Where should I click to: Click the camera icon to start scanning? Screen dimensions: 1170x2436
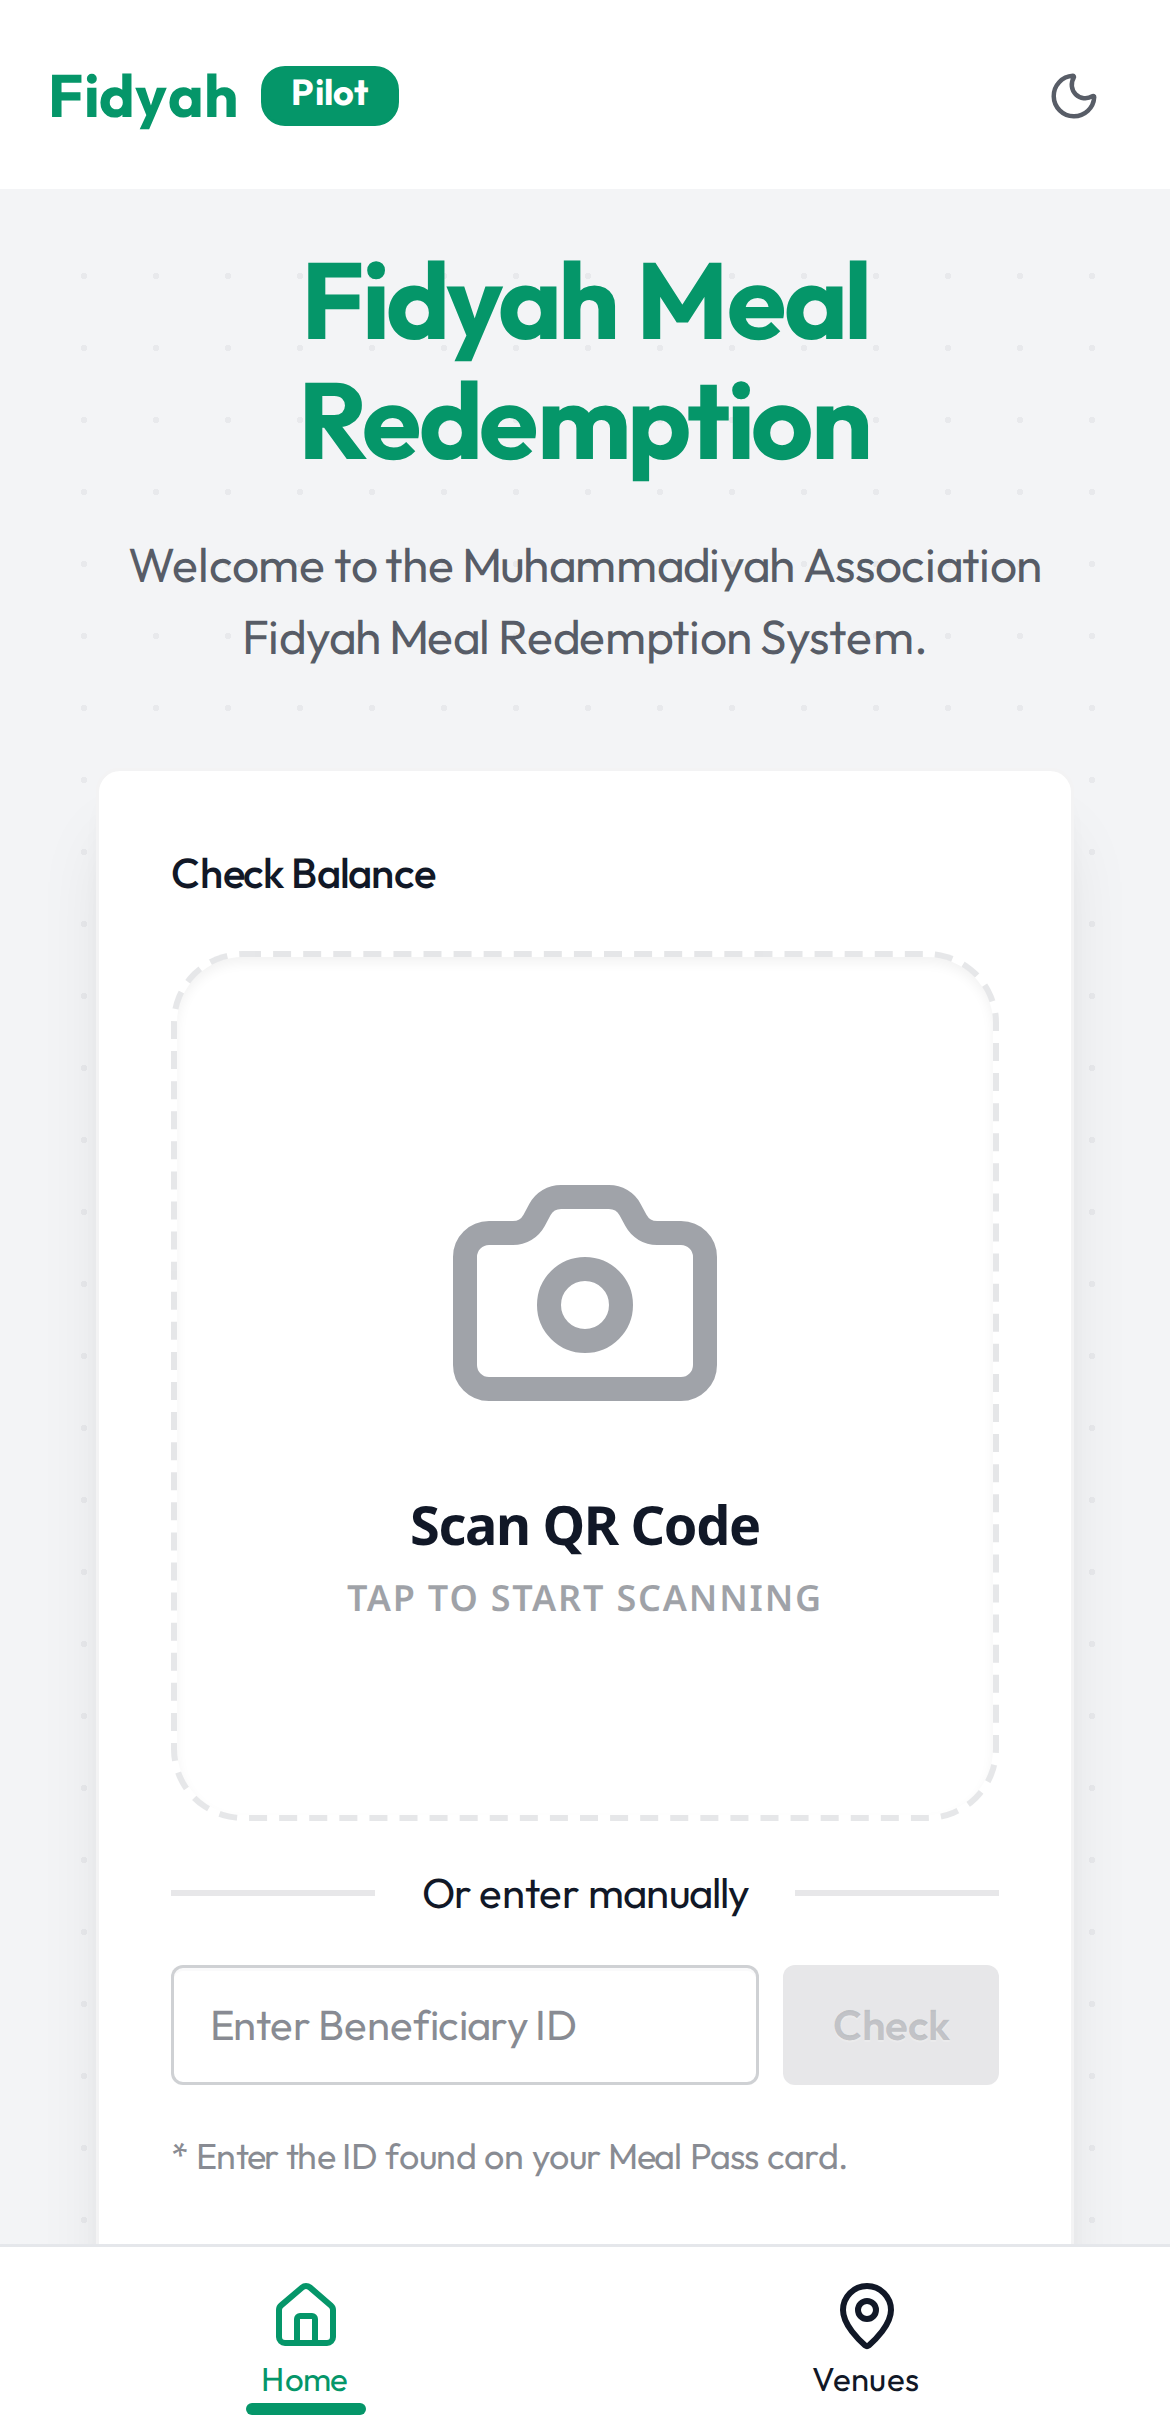pos(585,1295)
